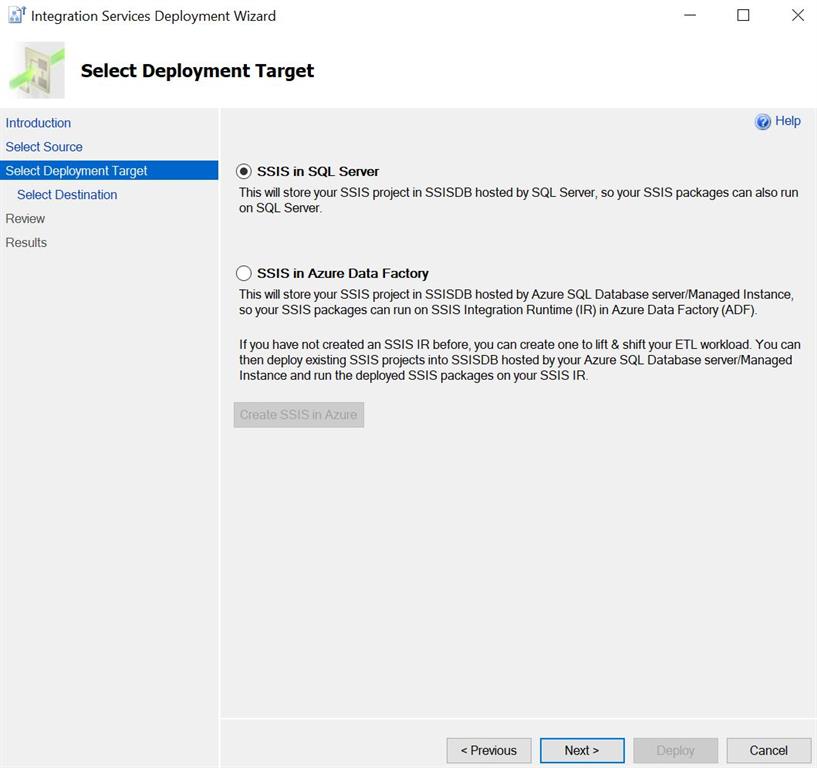Minimize the Deployment Wizard window
This screenshot has width=817, height=768.
click(690, 15)
